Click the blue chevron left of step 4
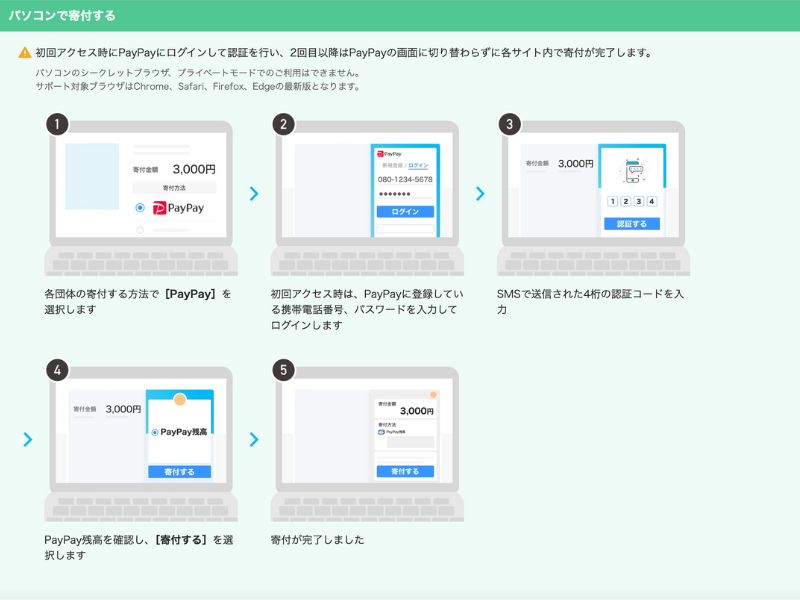Image resolution: width=800 pixels, height=600 pixels. click(28, 439)
